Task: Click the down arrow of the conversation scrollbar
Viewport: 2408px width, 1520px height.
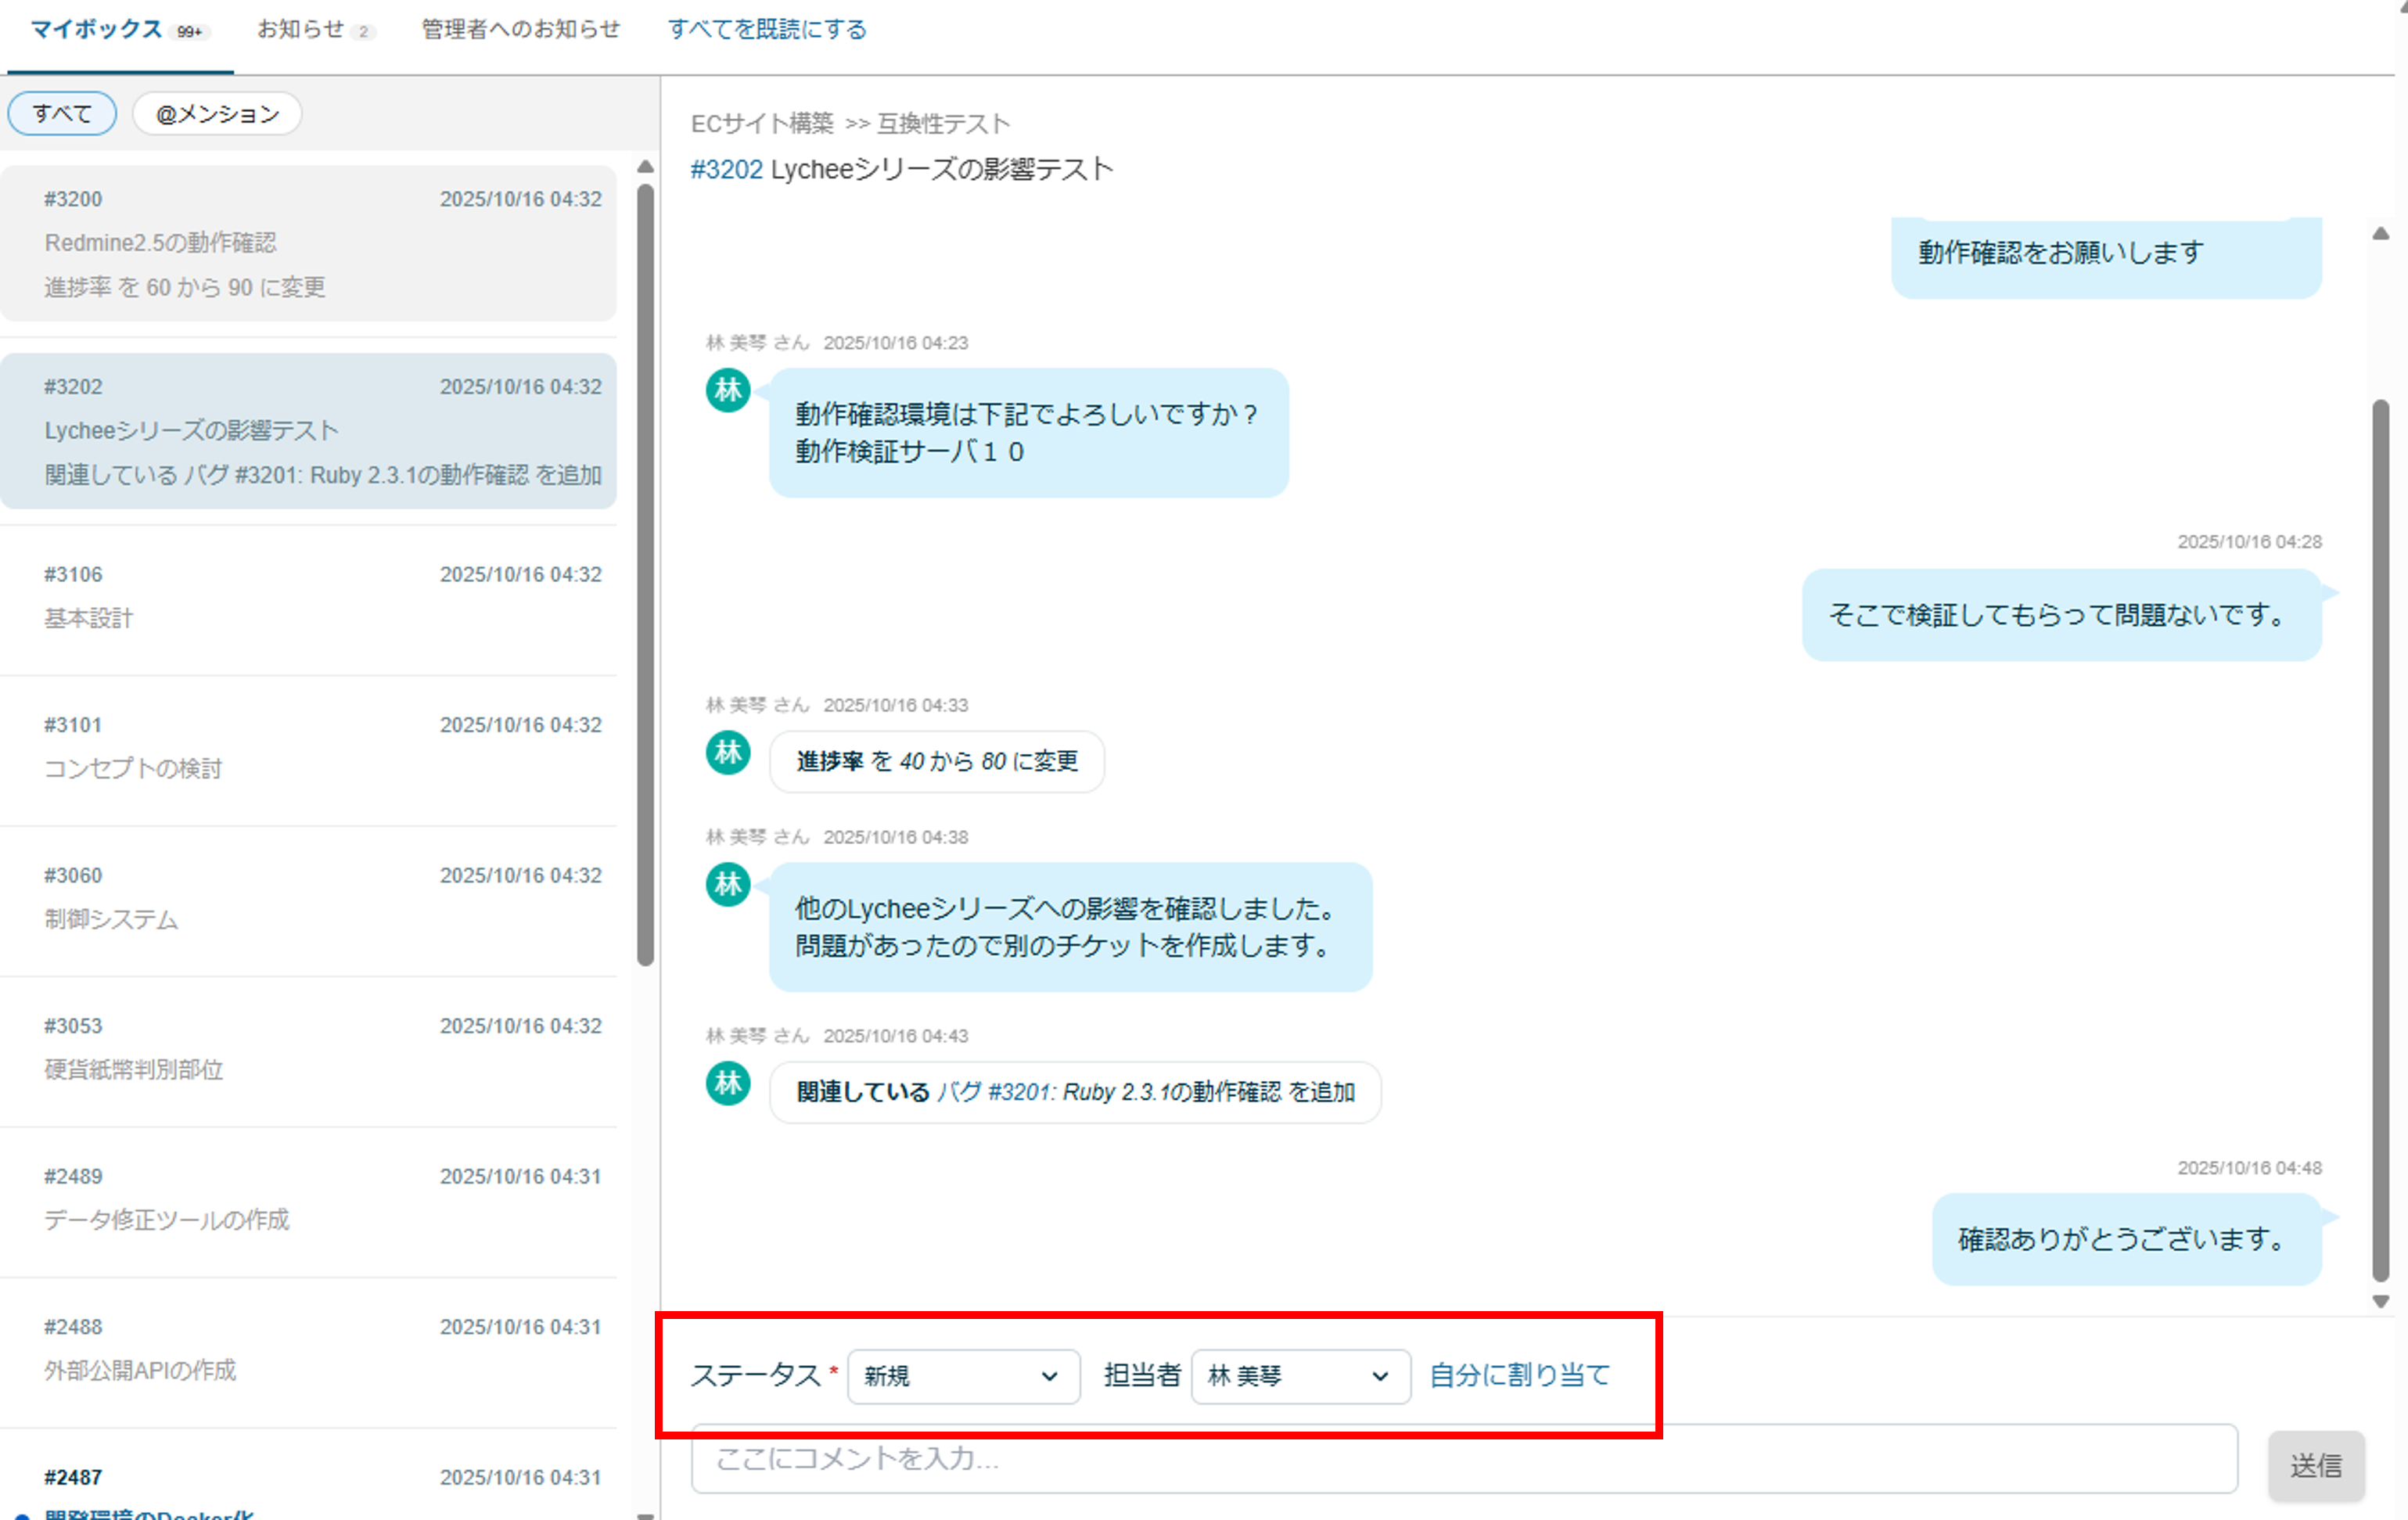Action: tap(2381, 1301)
